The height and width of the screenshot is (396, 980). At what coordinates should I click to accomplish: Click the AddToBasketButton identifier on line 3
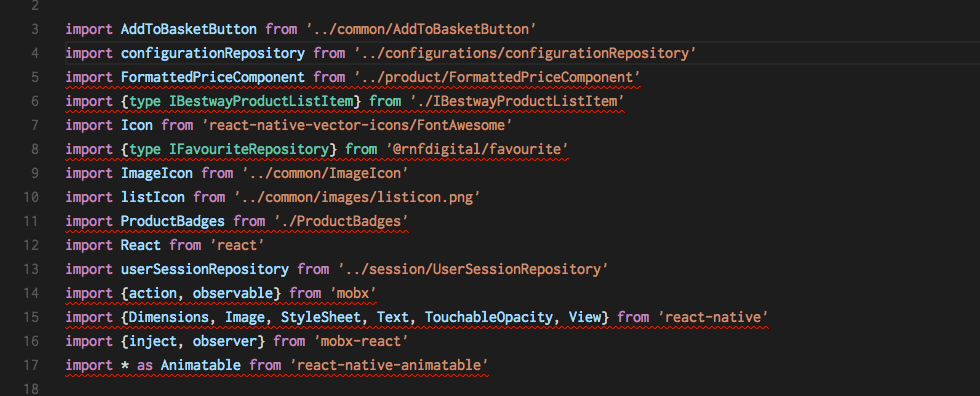[189, 29]
